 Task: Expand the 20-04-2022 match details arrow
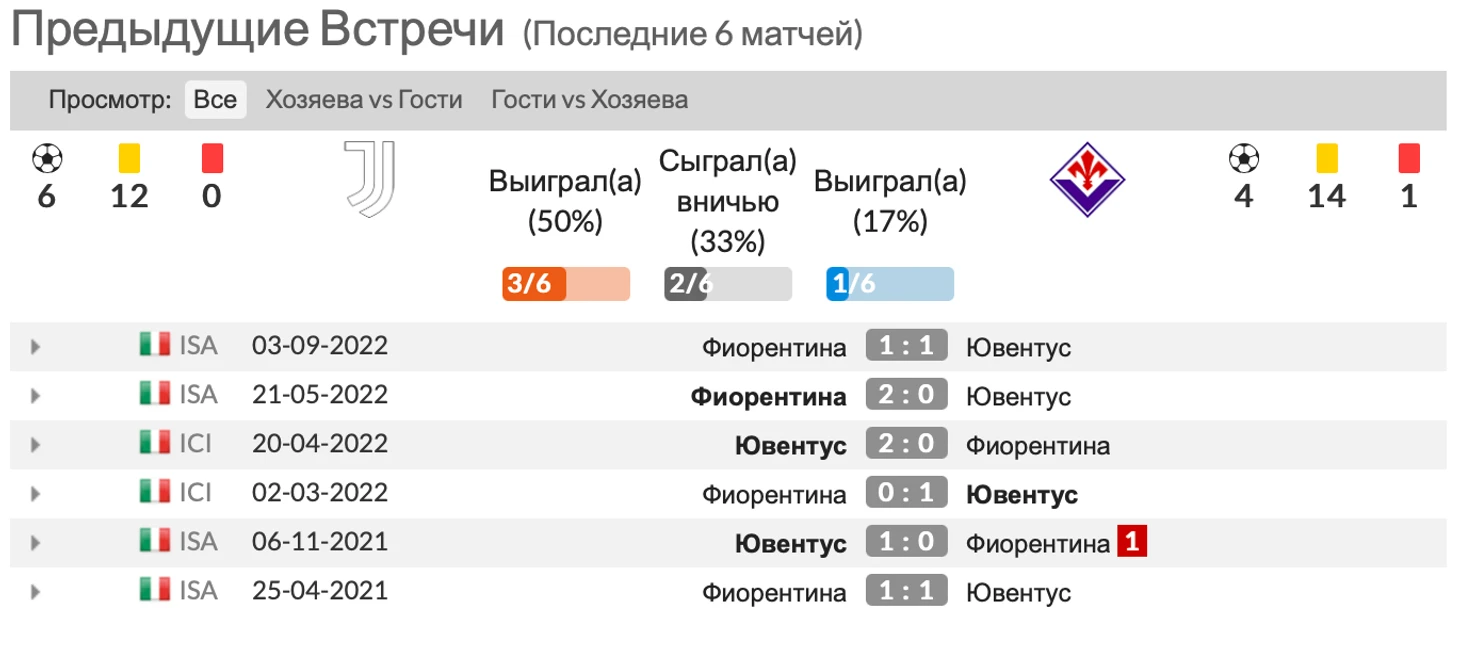(36, 445)
